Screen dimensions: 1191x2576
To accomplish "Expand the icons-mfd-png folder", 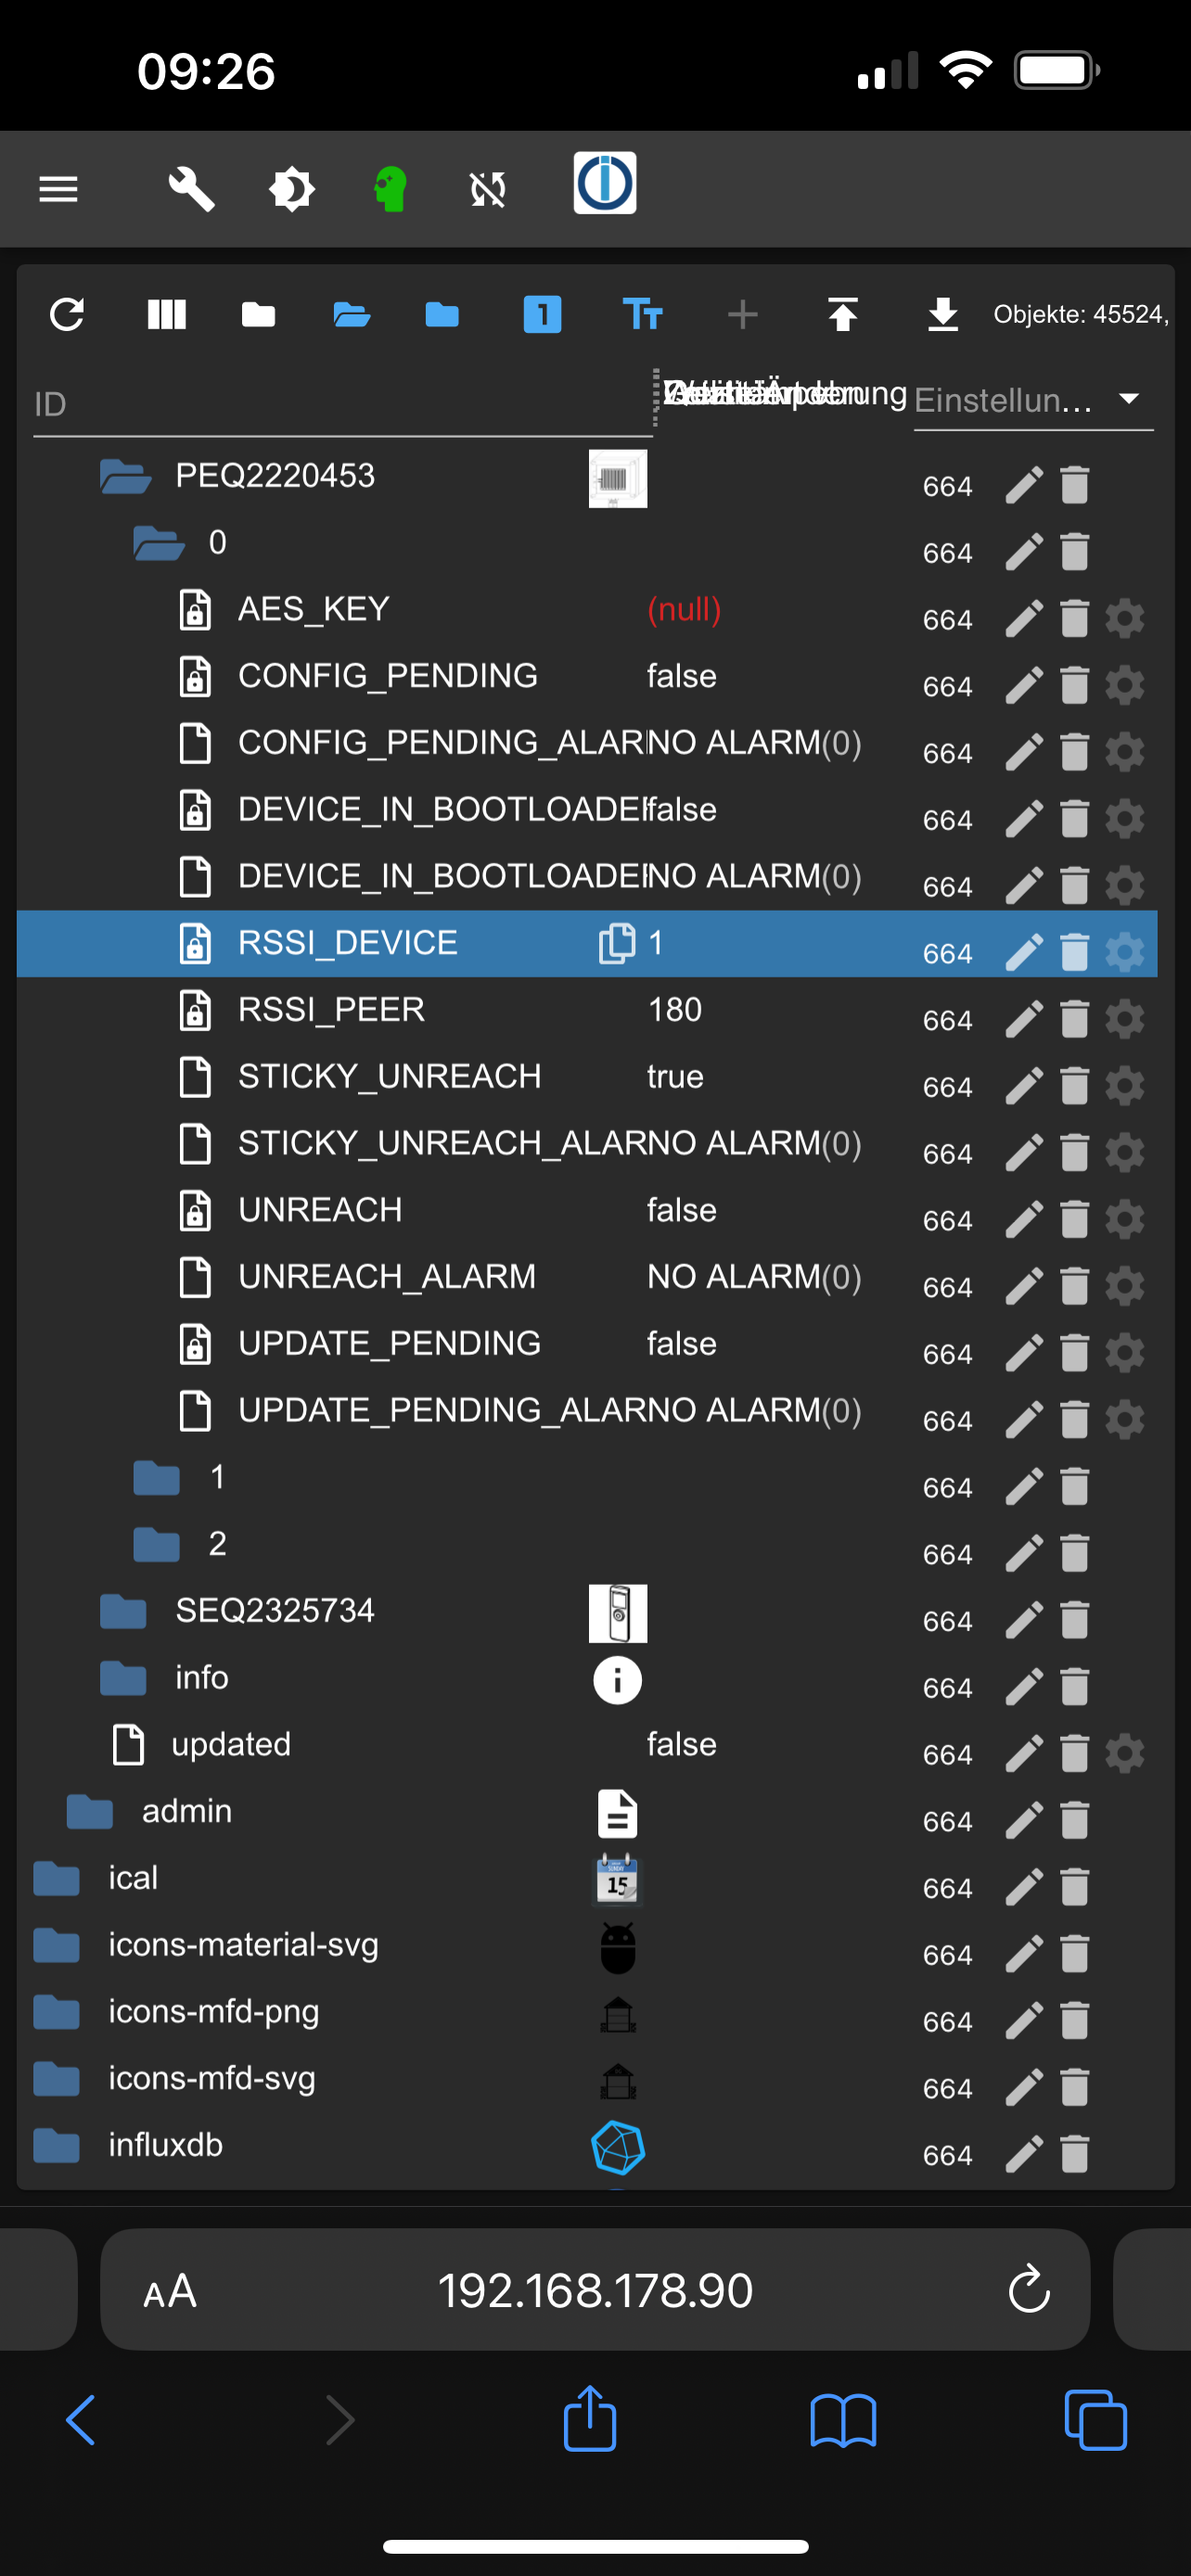I will 57,2012.
